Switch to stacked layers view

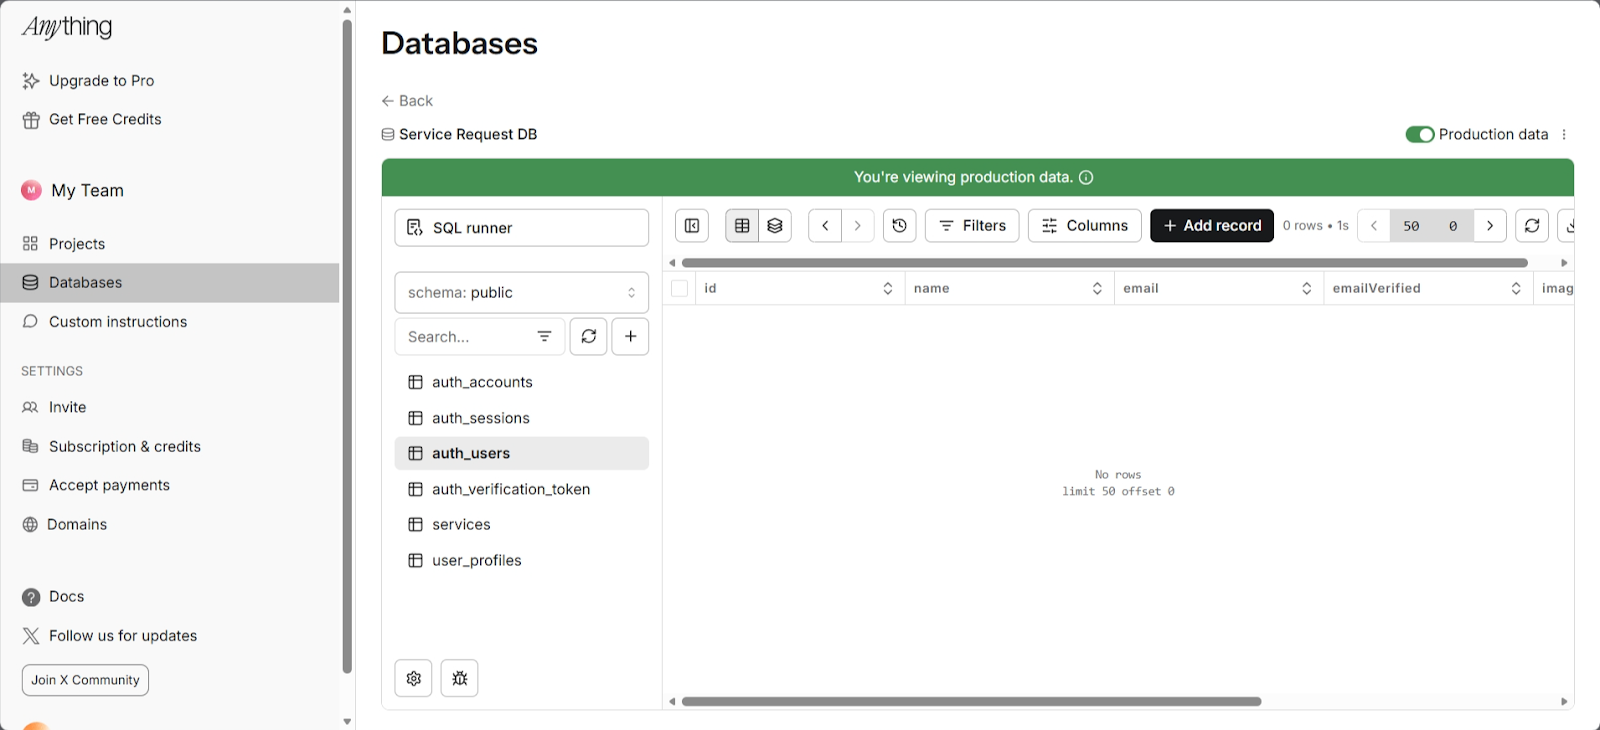click(x=775, y=226)
